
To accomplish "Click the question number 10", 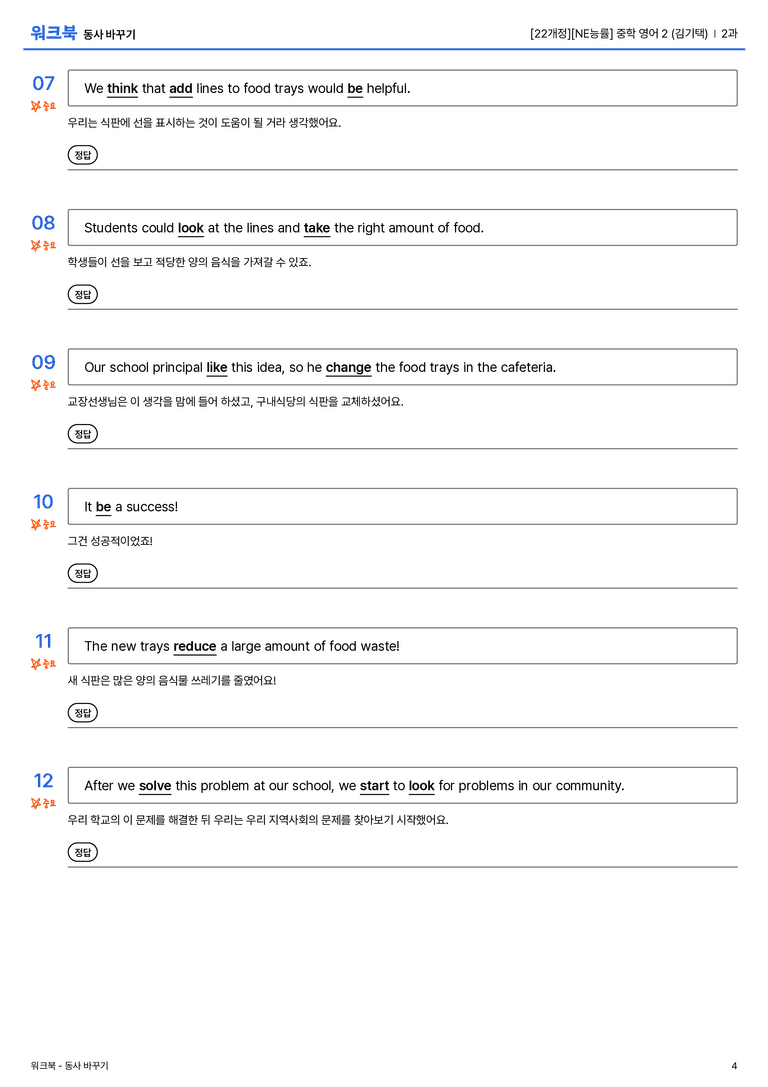I will pos(43,501).
